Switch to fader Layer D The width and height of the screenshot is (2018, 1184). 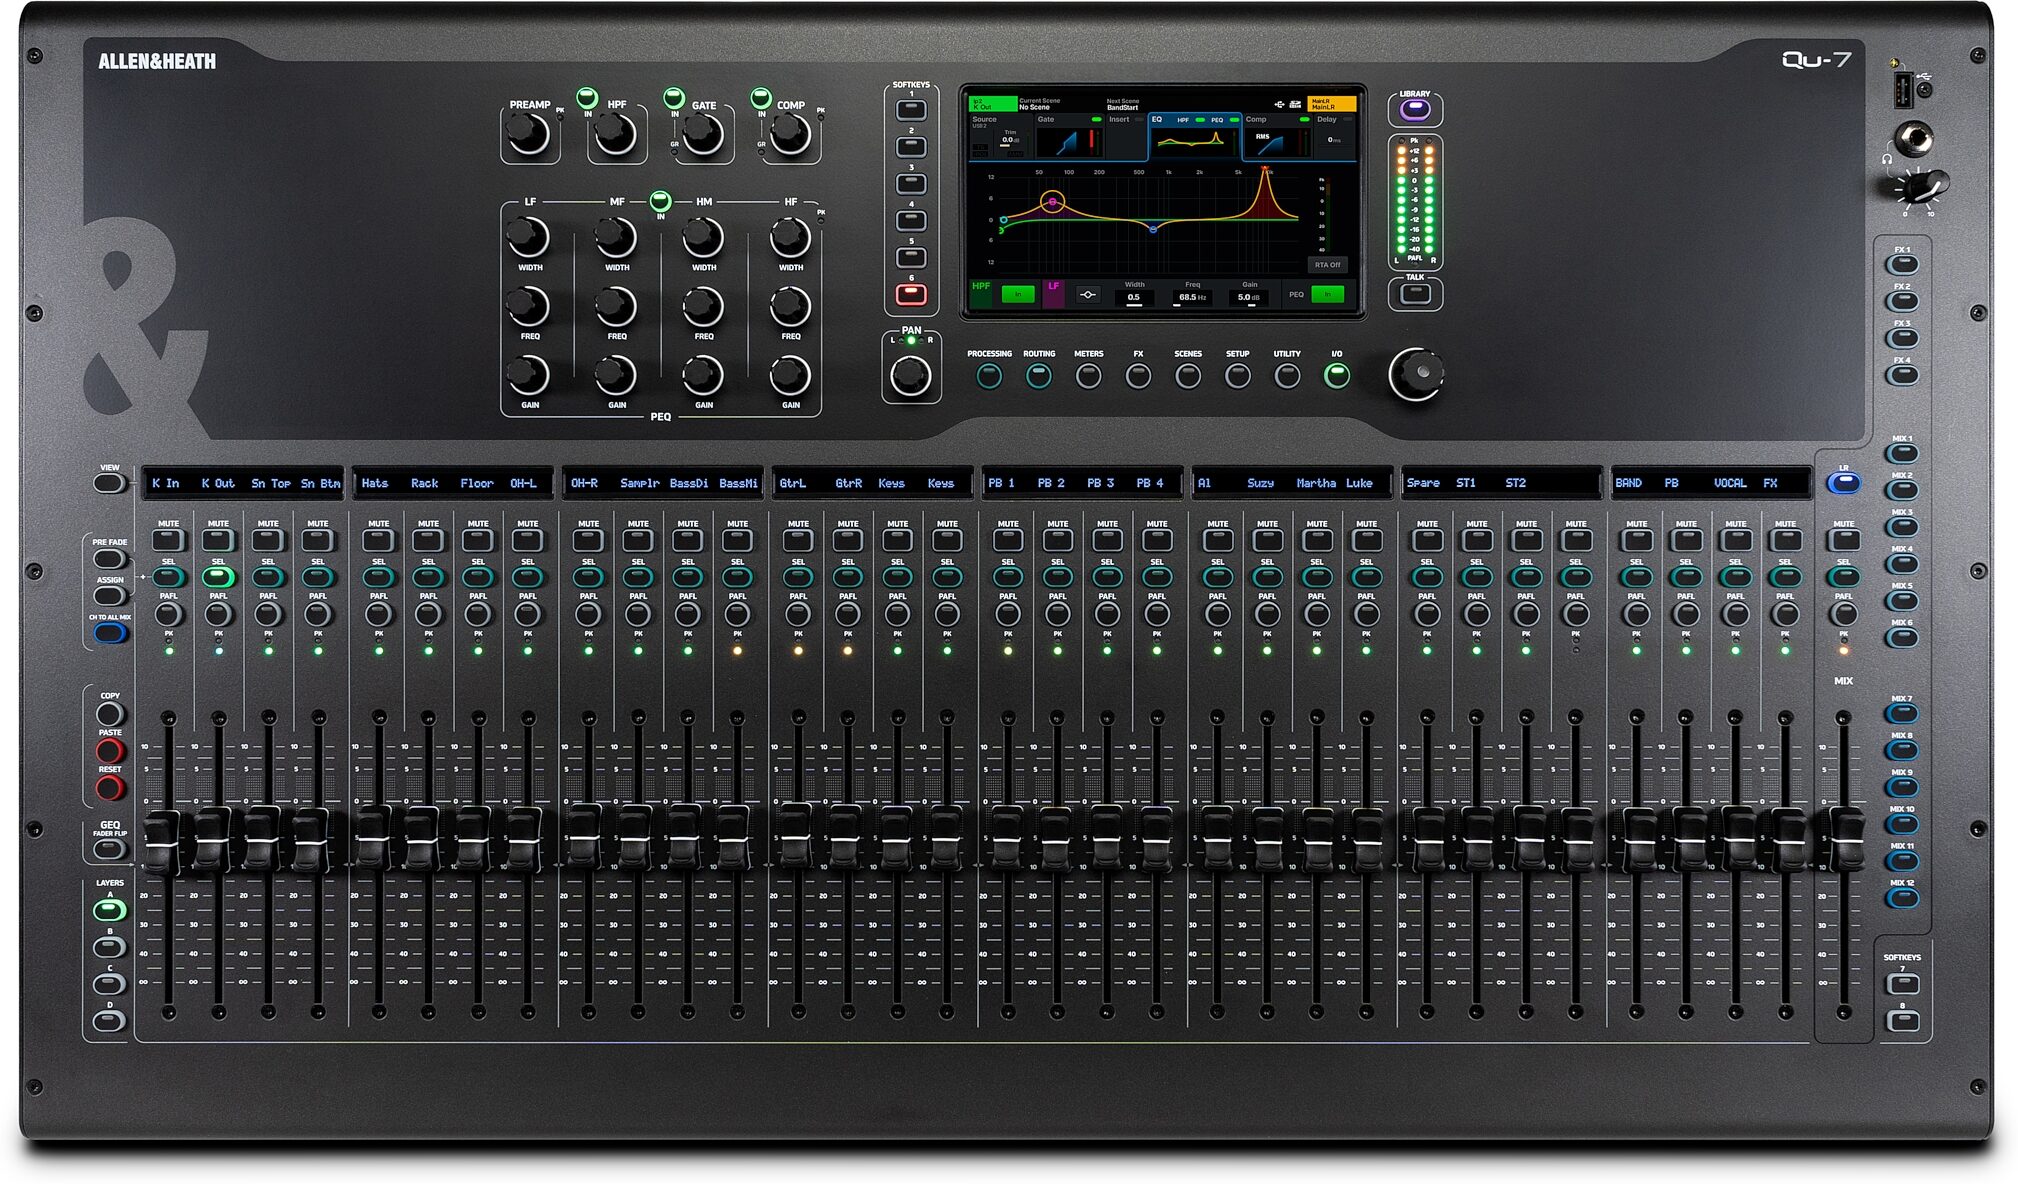point(109,1021)
